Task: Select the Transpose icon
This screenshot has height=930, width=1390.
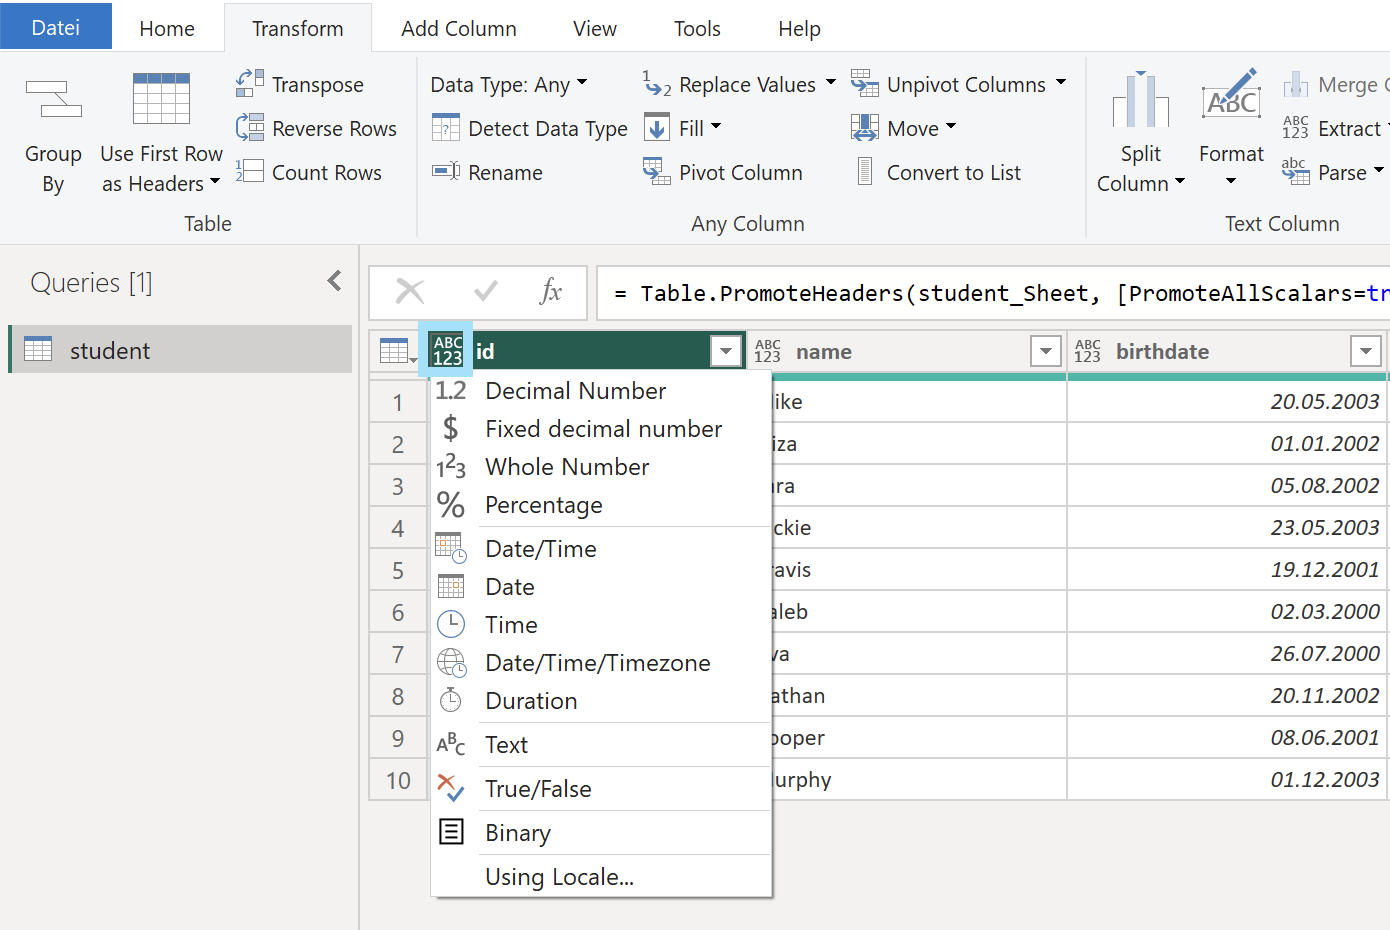Action: click(248, 84)
